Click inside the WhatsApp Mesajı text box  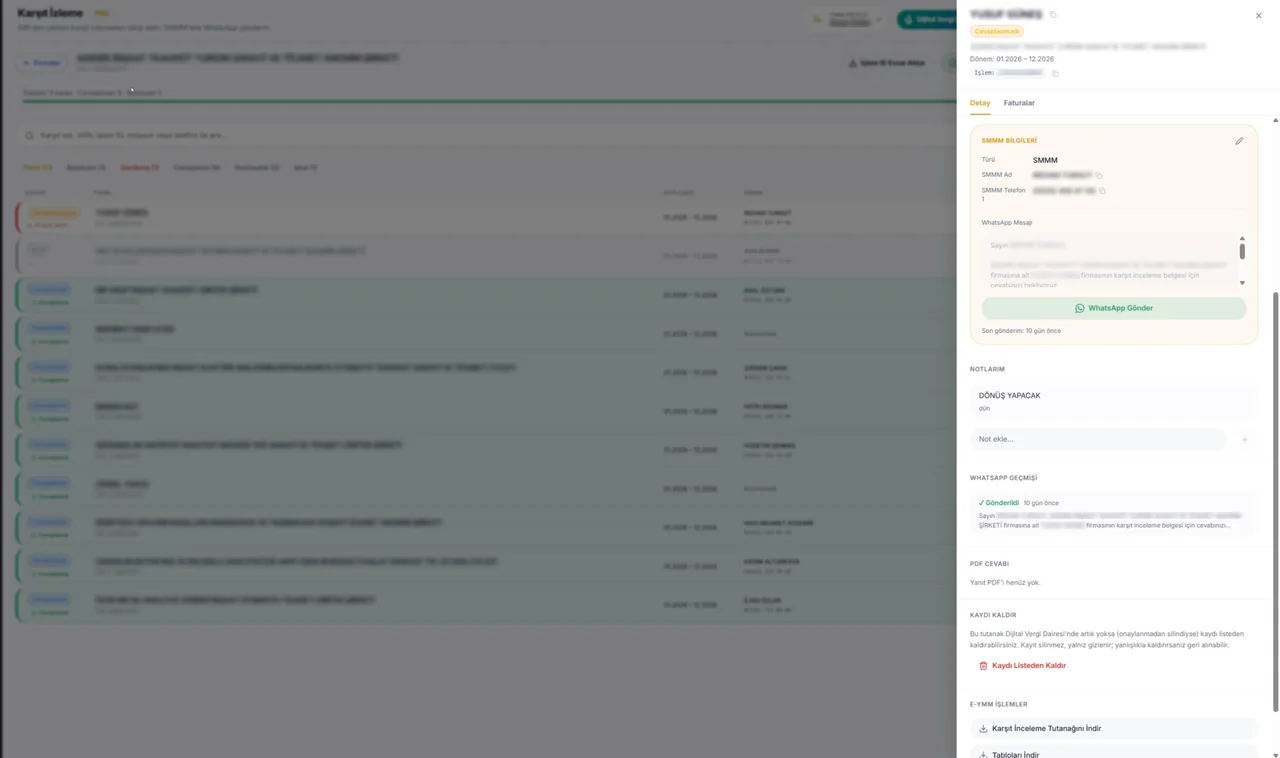1109,263
